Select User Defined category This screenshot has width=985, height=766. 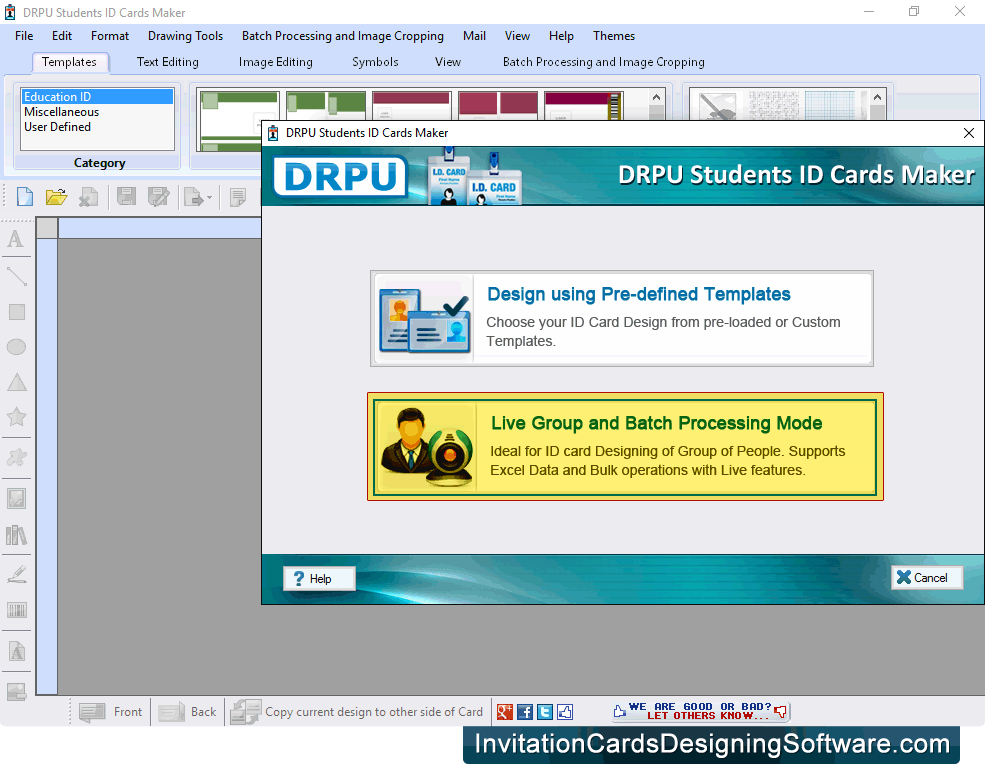[x=97, y=127]
